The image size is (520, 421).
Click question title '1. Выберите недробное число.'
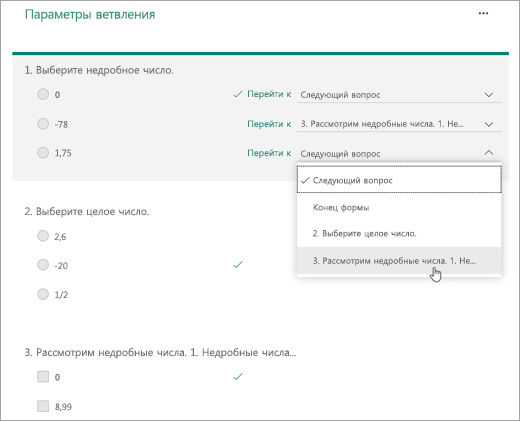[x=99, y=70]
